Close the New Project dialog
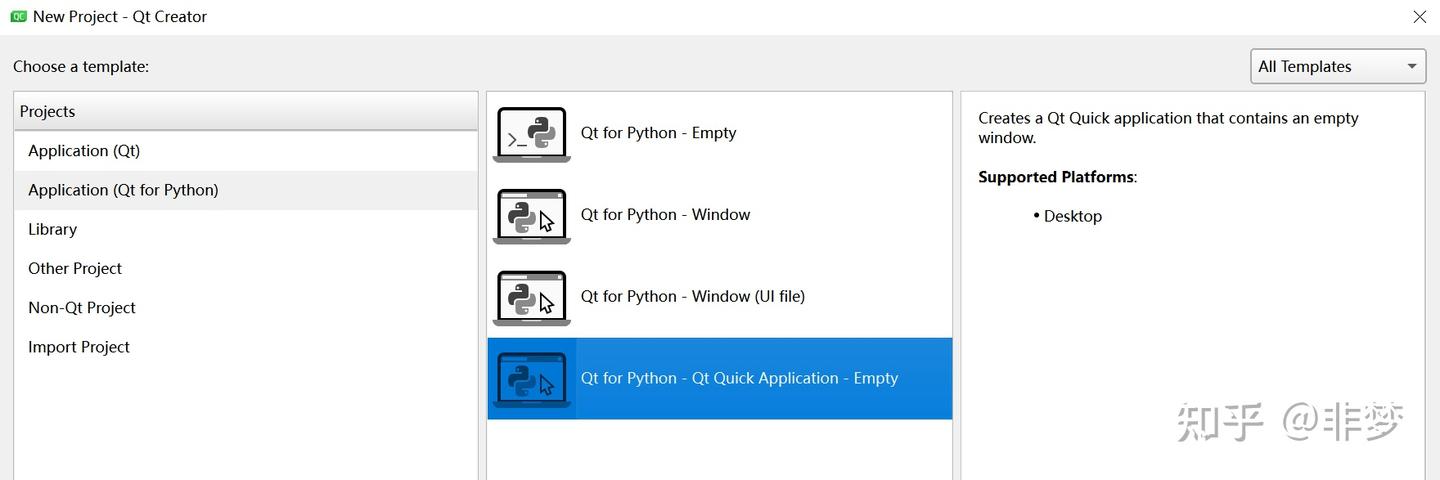 tap(1419, 17)
